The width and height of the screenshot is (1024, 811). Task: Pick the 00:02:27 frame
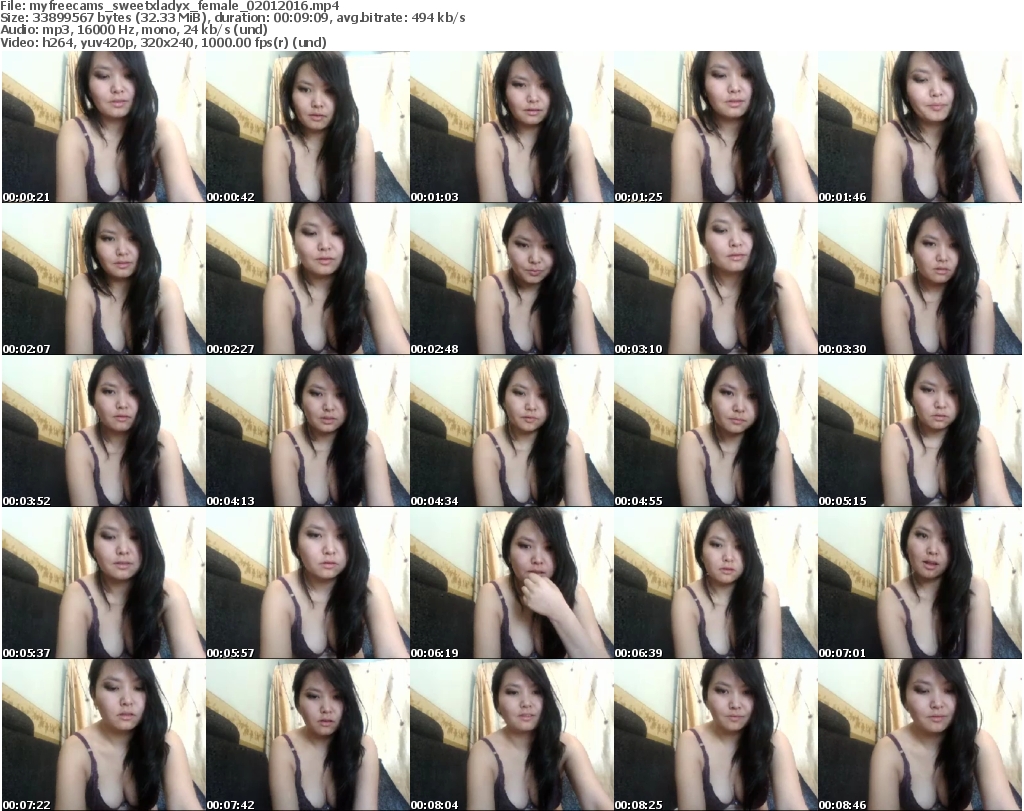308,279
